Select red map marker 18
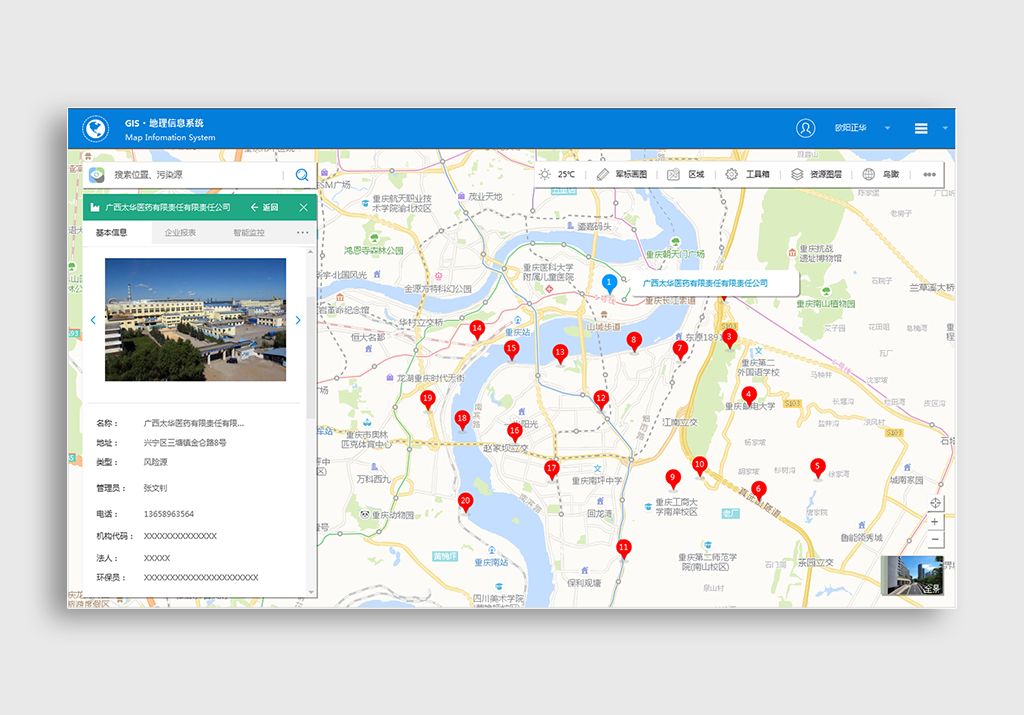This screenshot has height=715, width=1024. point(462,419)
